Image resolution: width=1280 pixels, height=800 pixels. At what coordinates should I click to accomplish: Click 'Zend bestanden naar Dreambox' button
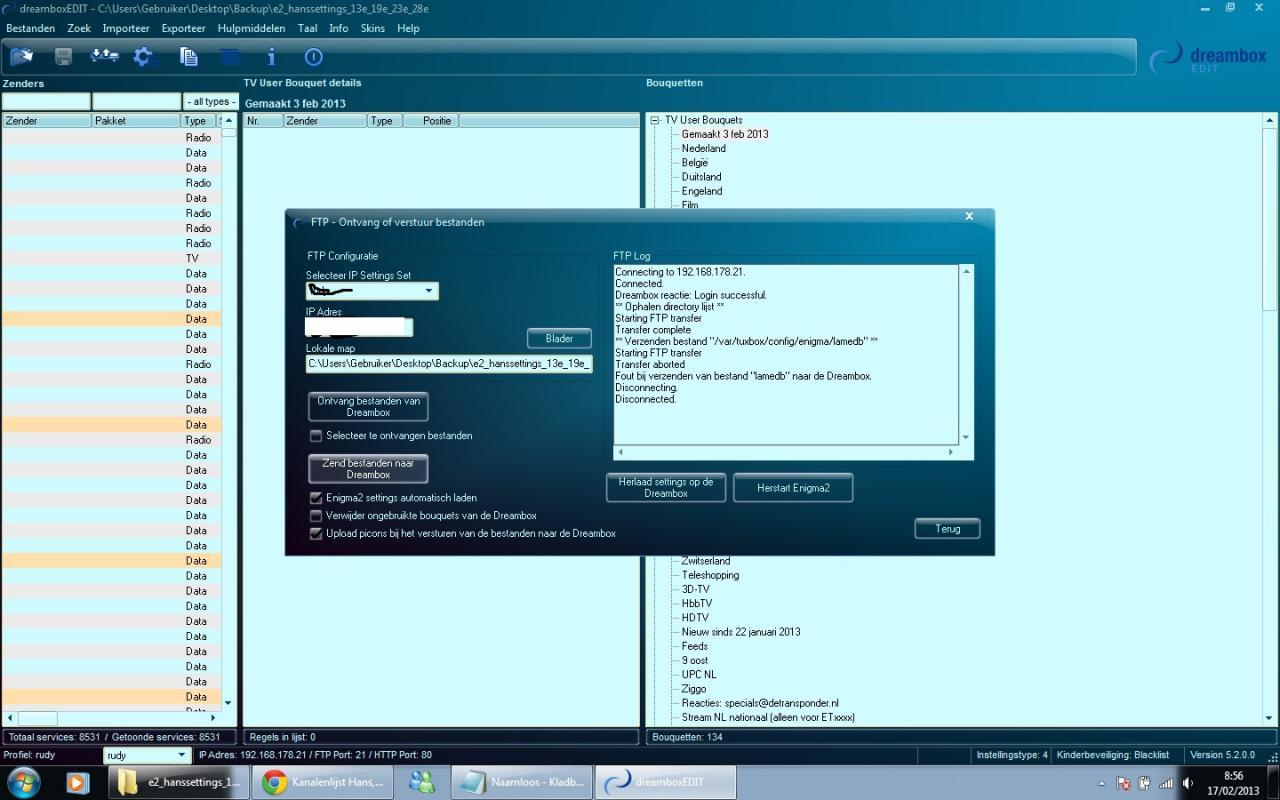(368, 469)
